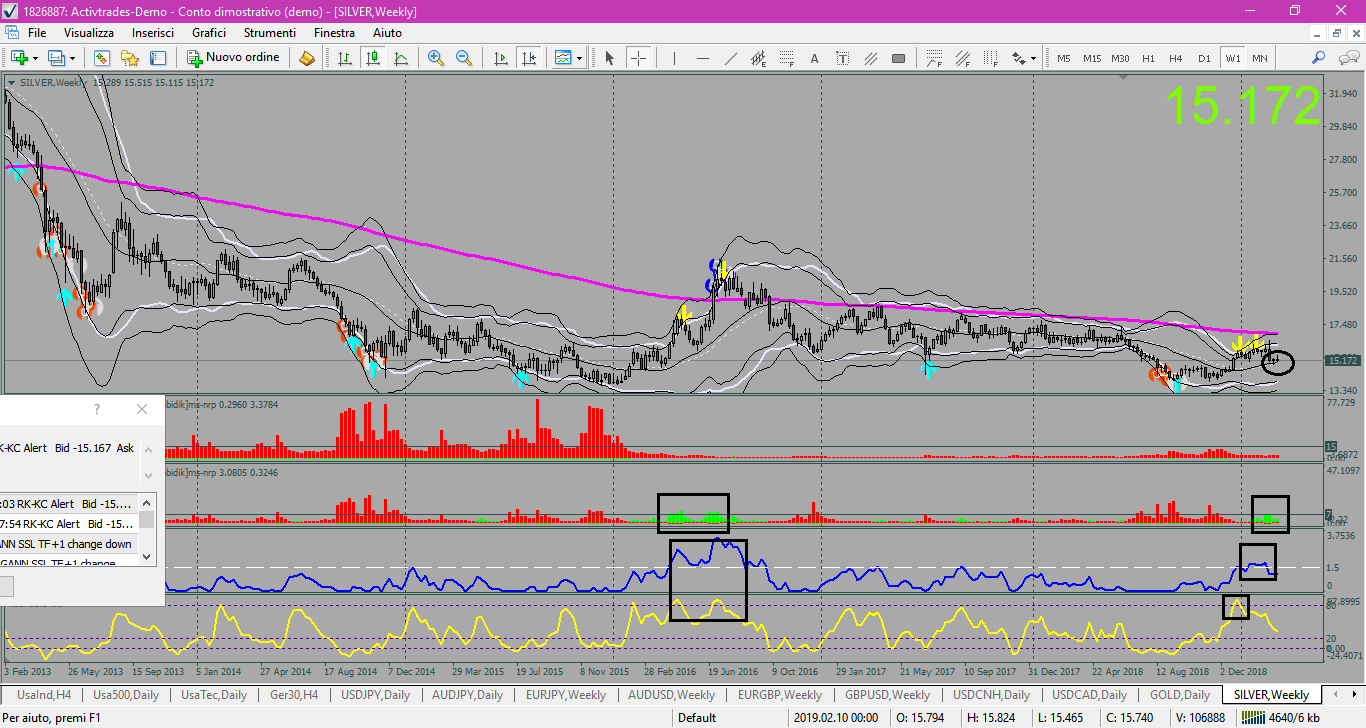This screenshot has height=728, width=1366.
Task: Open the Finestra menu
Action: click(334, 33)
